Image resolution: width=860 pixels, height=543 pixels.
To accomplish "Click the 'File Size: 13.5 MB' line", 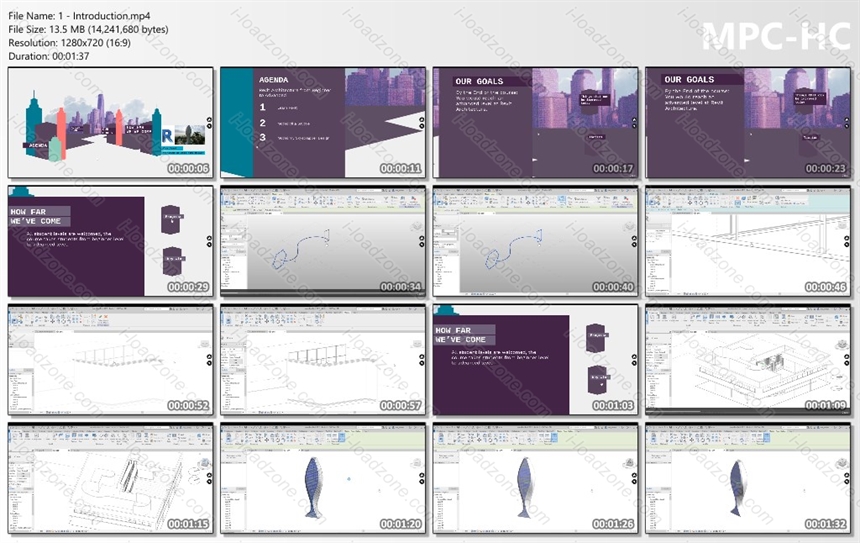I will pos(88,30).
